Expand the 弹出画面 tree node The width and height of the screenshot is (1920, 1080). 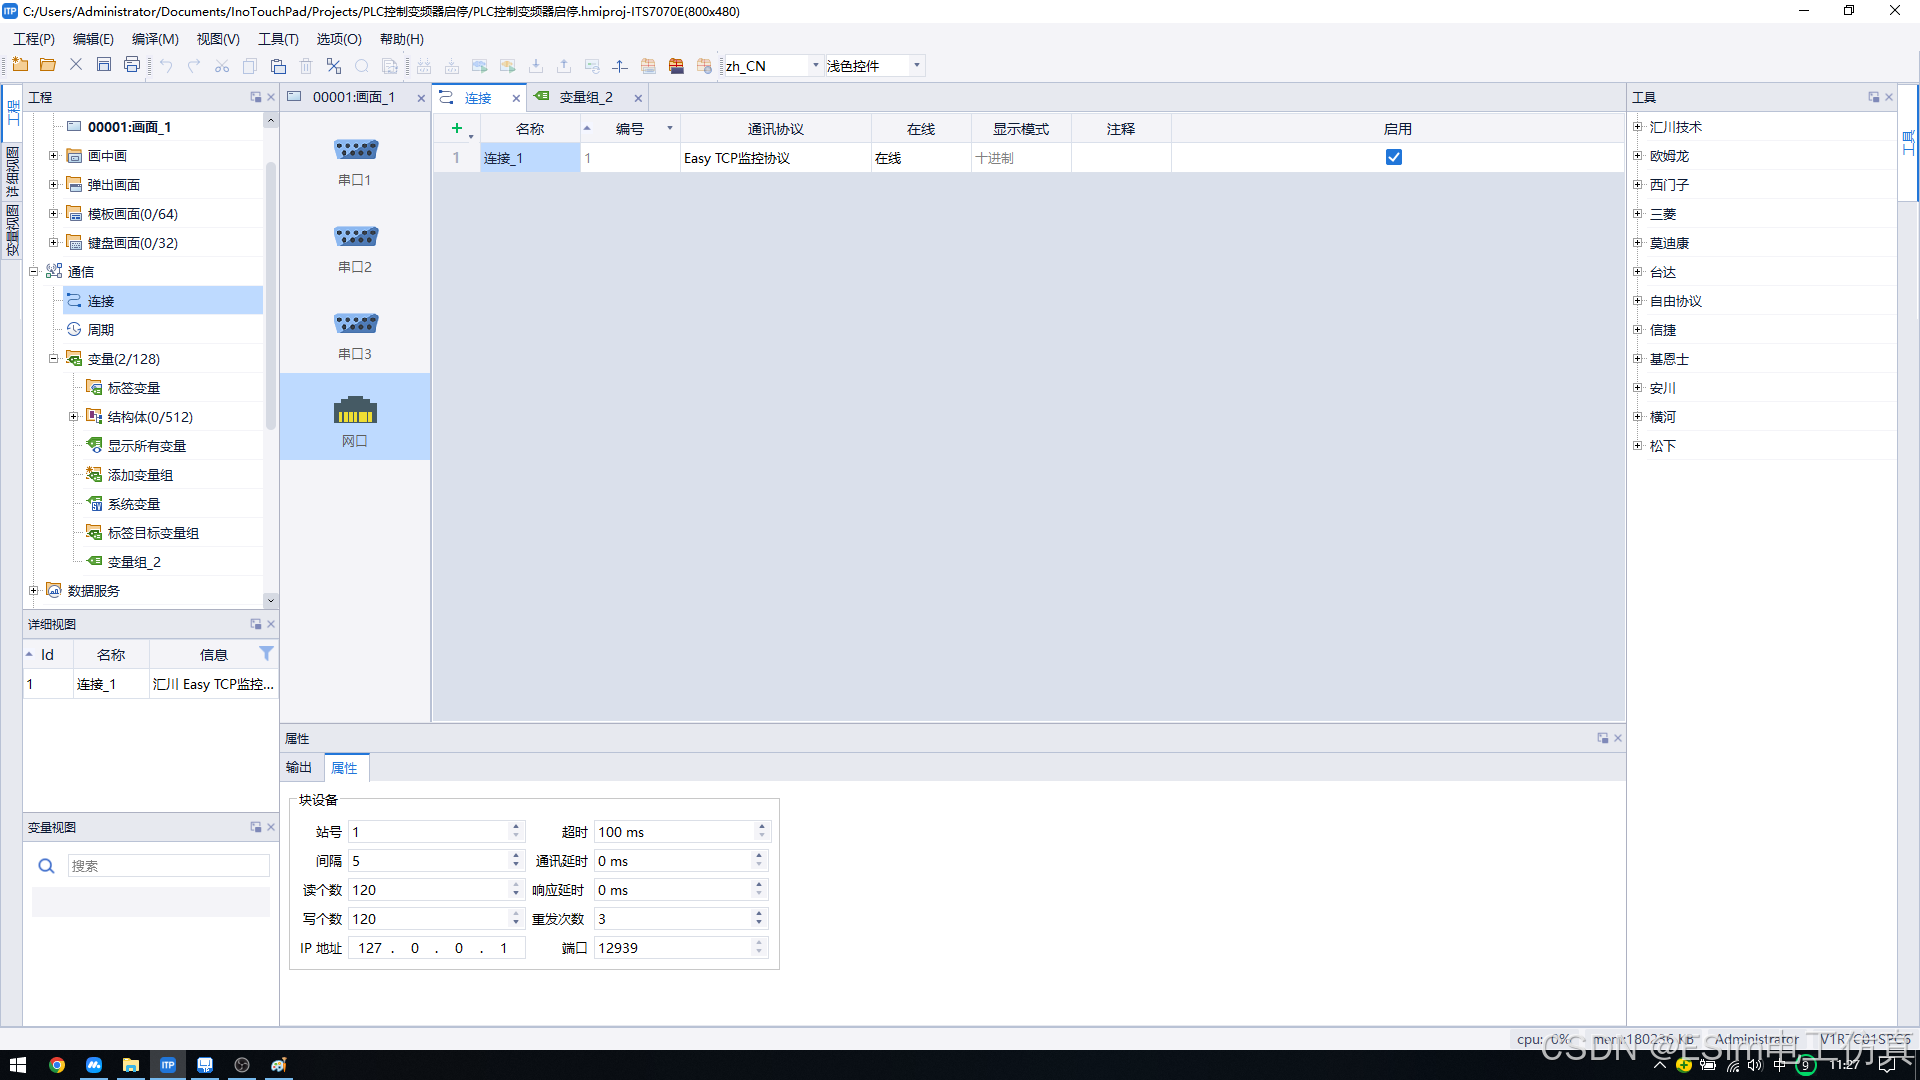tap(54, 184)
